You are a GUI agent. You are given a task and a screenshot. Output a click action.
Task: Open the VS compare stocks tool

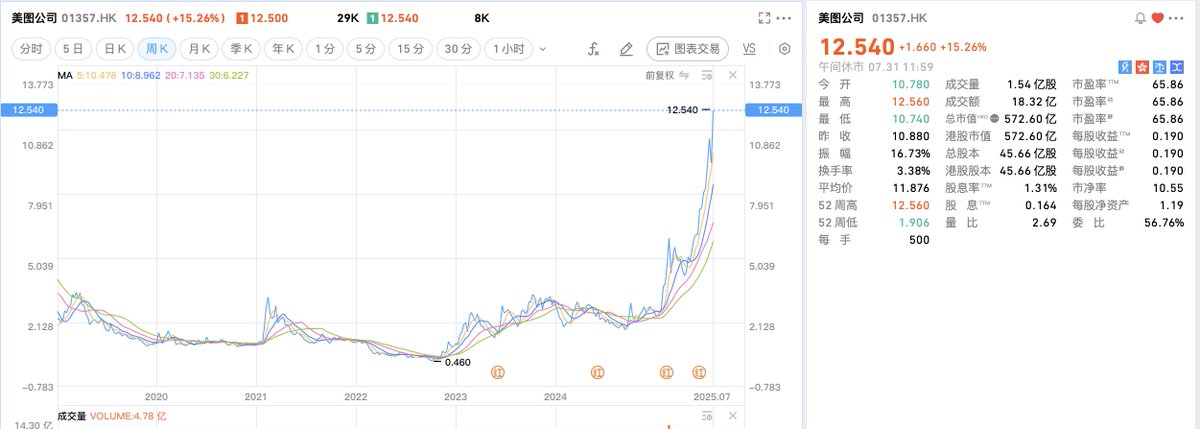[x=751, y=48]
